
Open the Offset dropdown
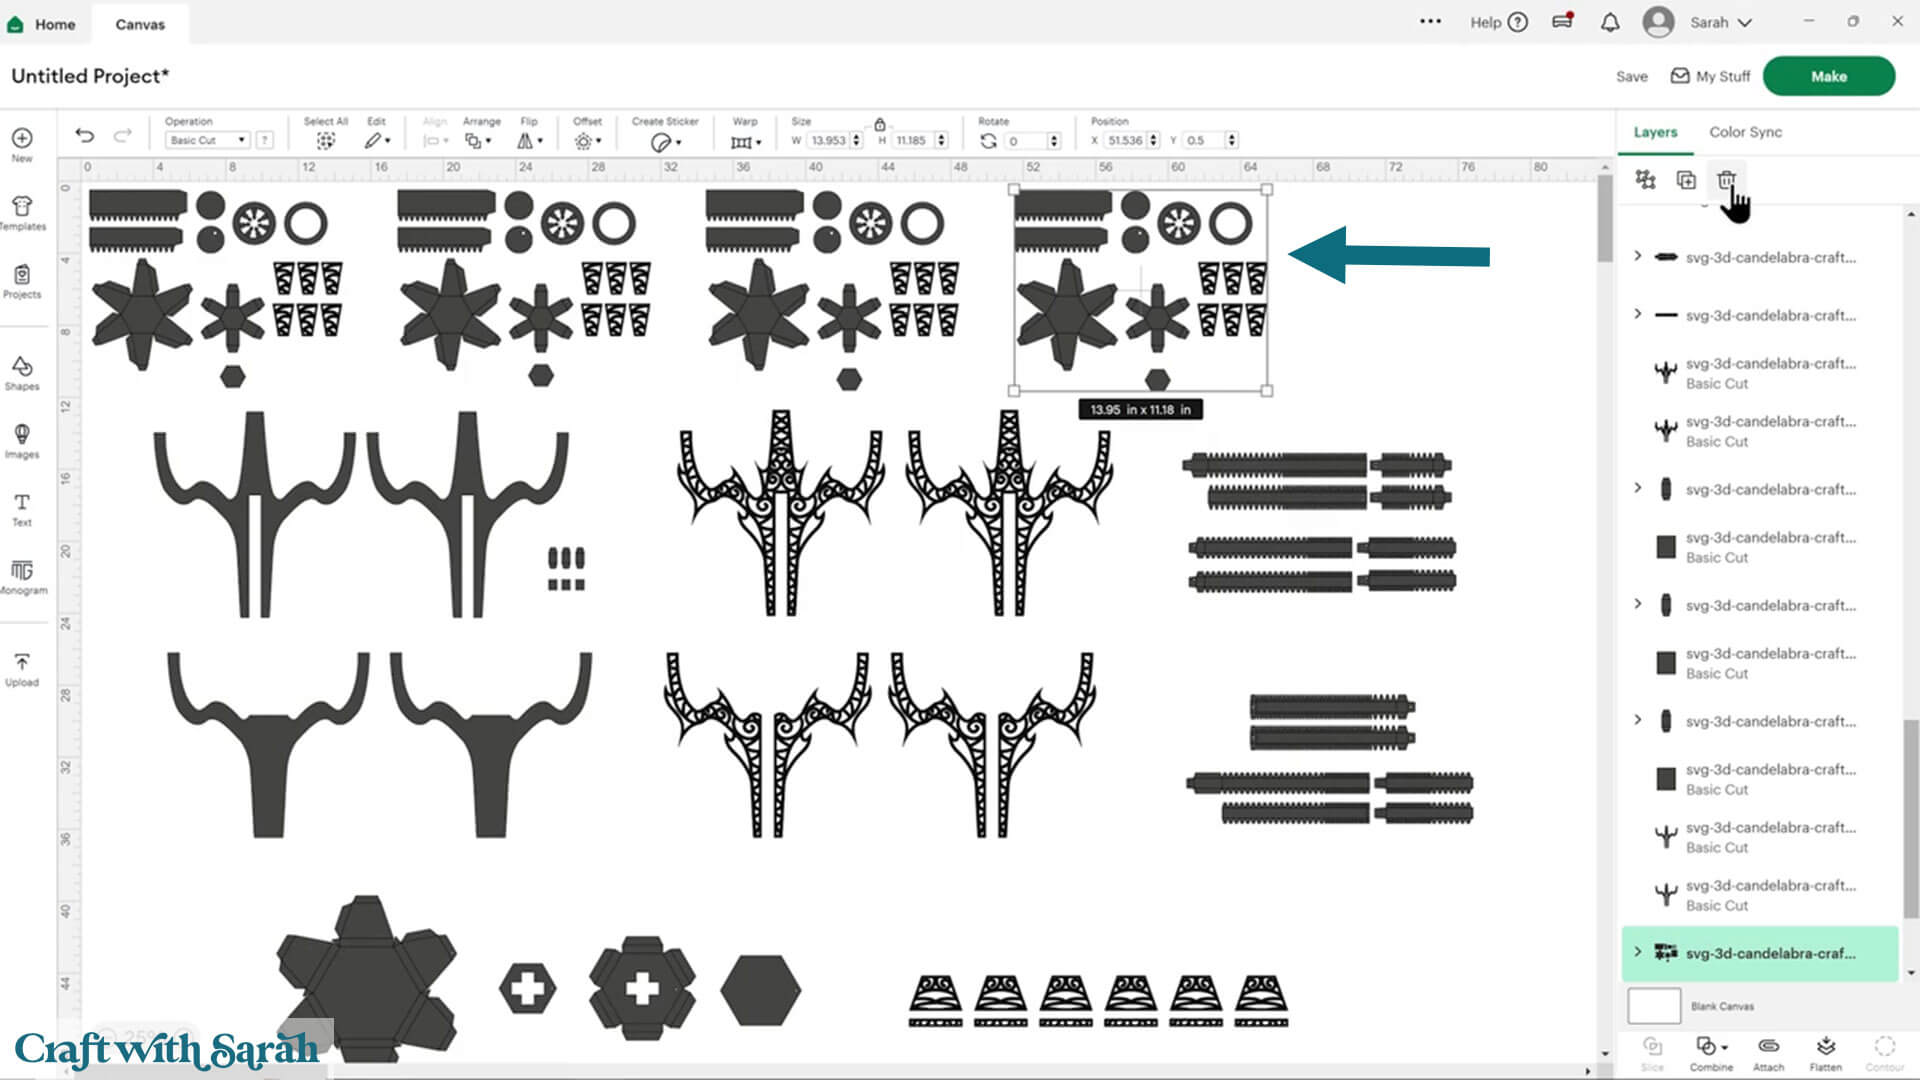(587, 141)
